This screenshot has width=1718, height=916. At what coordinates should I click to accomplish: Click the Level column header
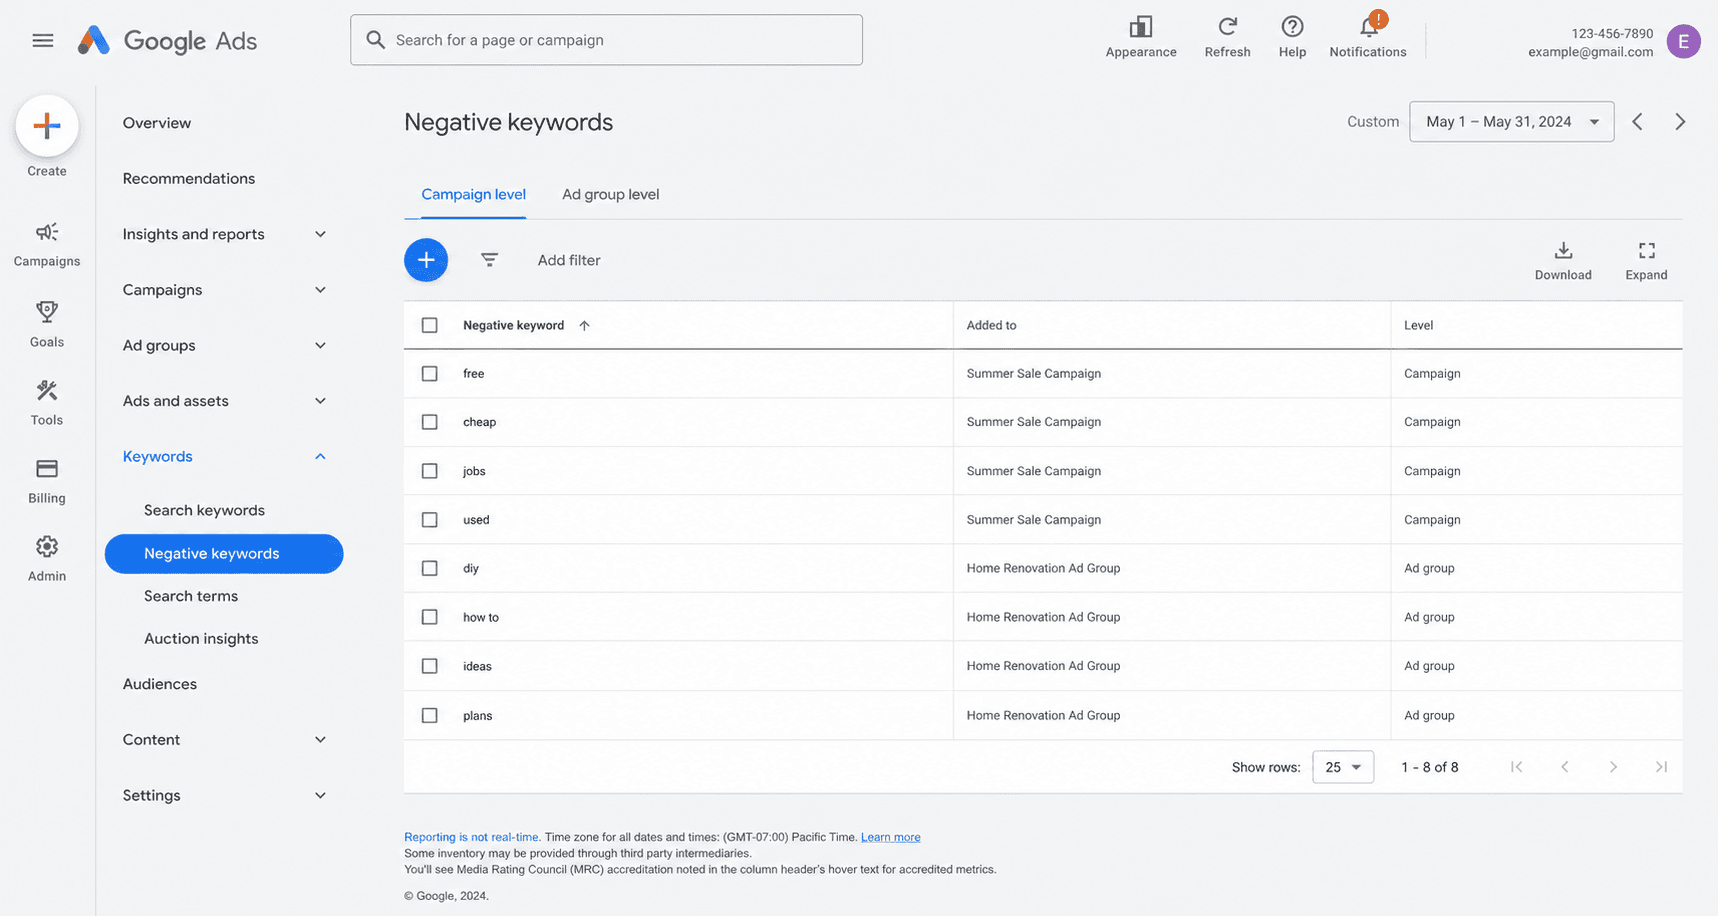point(1418,325)
